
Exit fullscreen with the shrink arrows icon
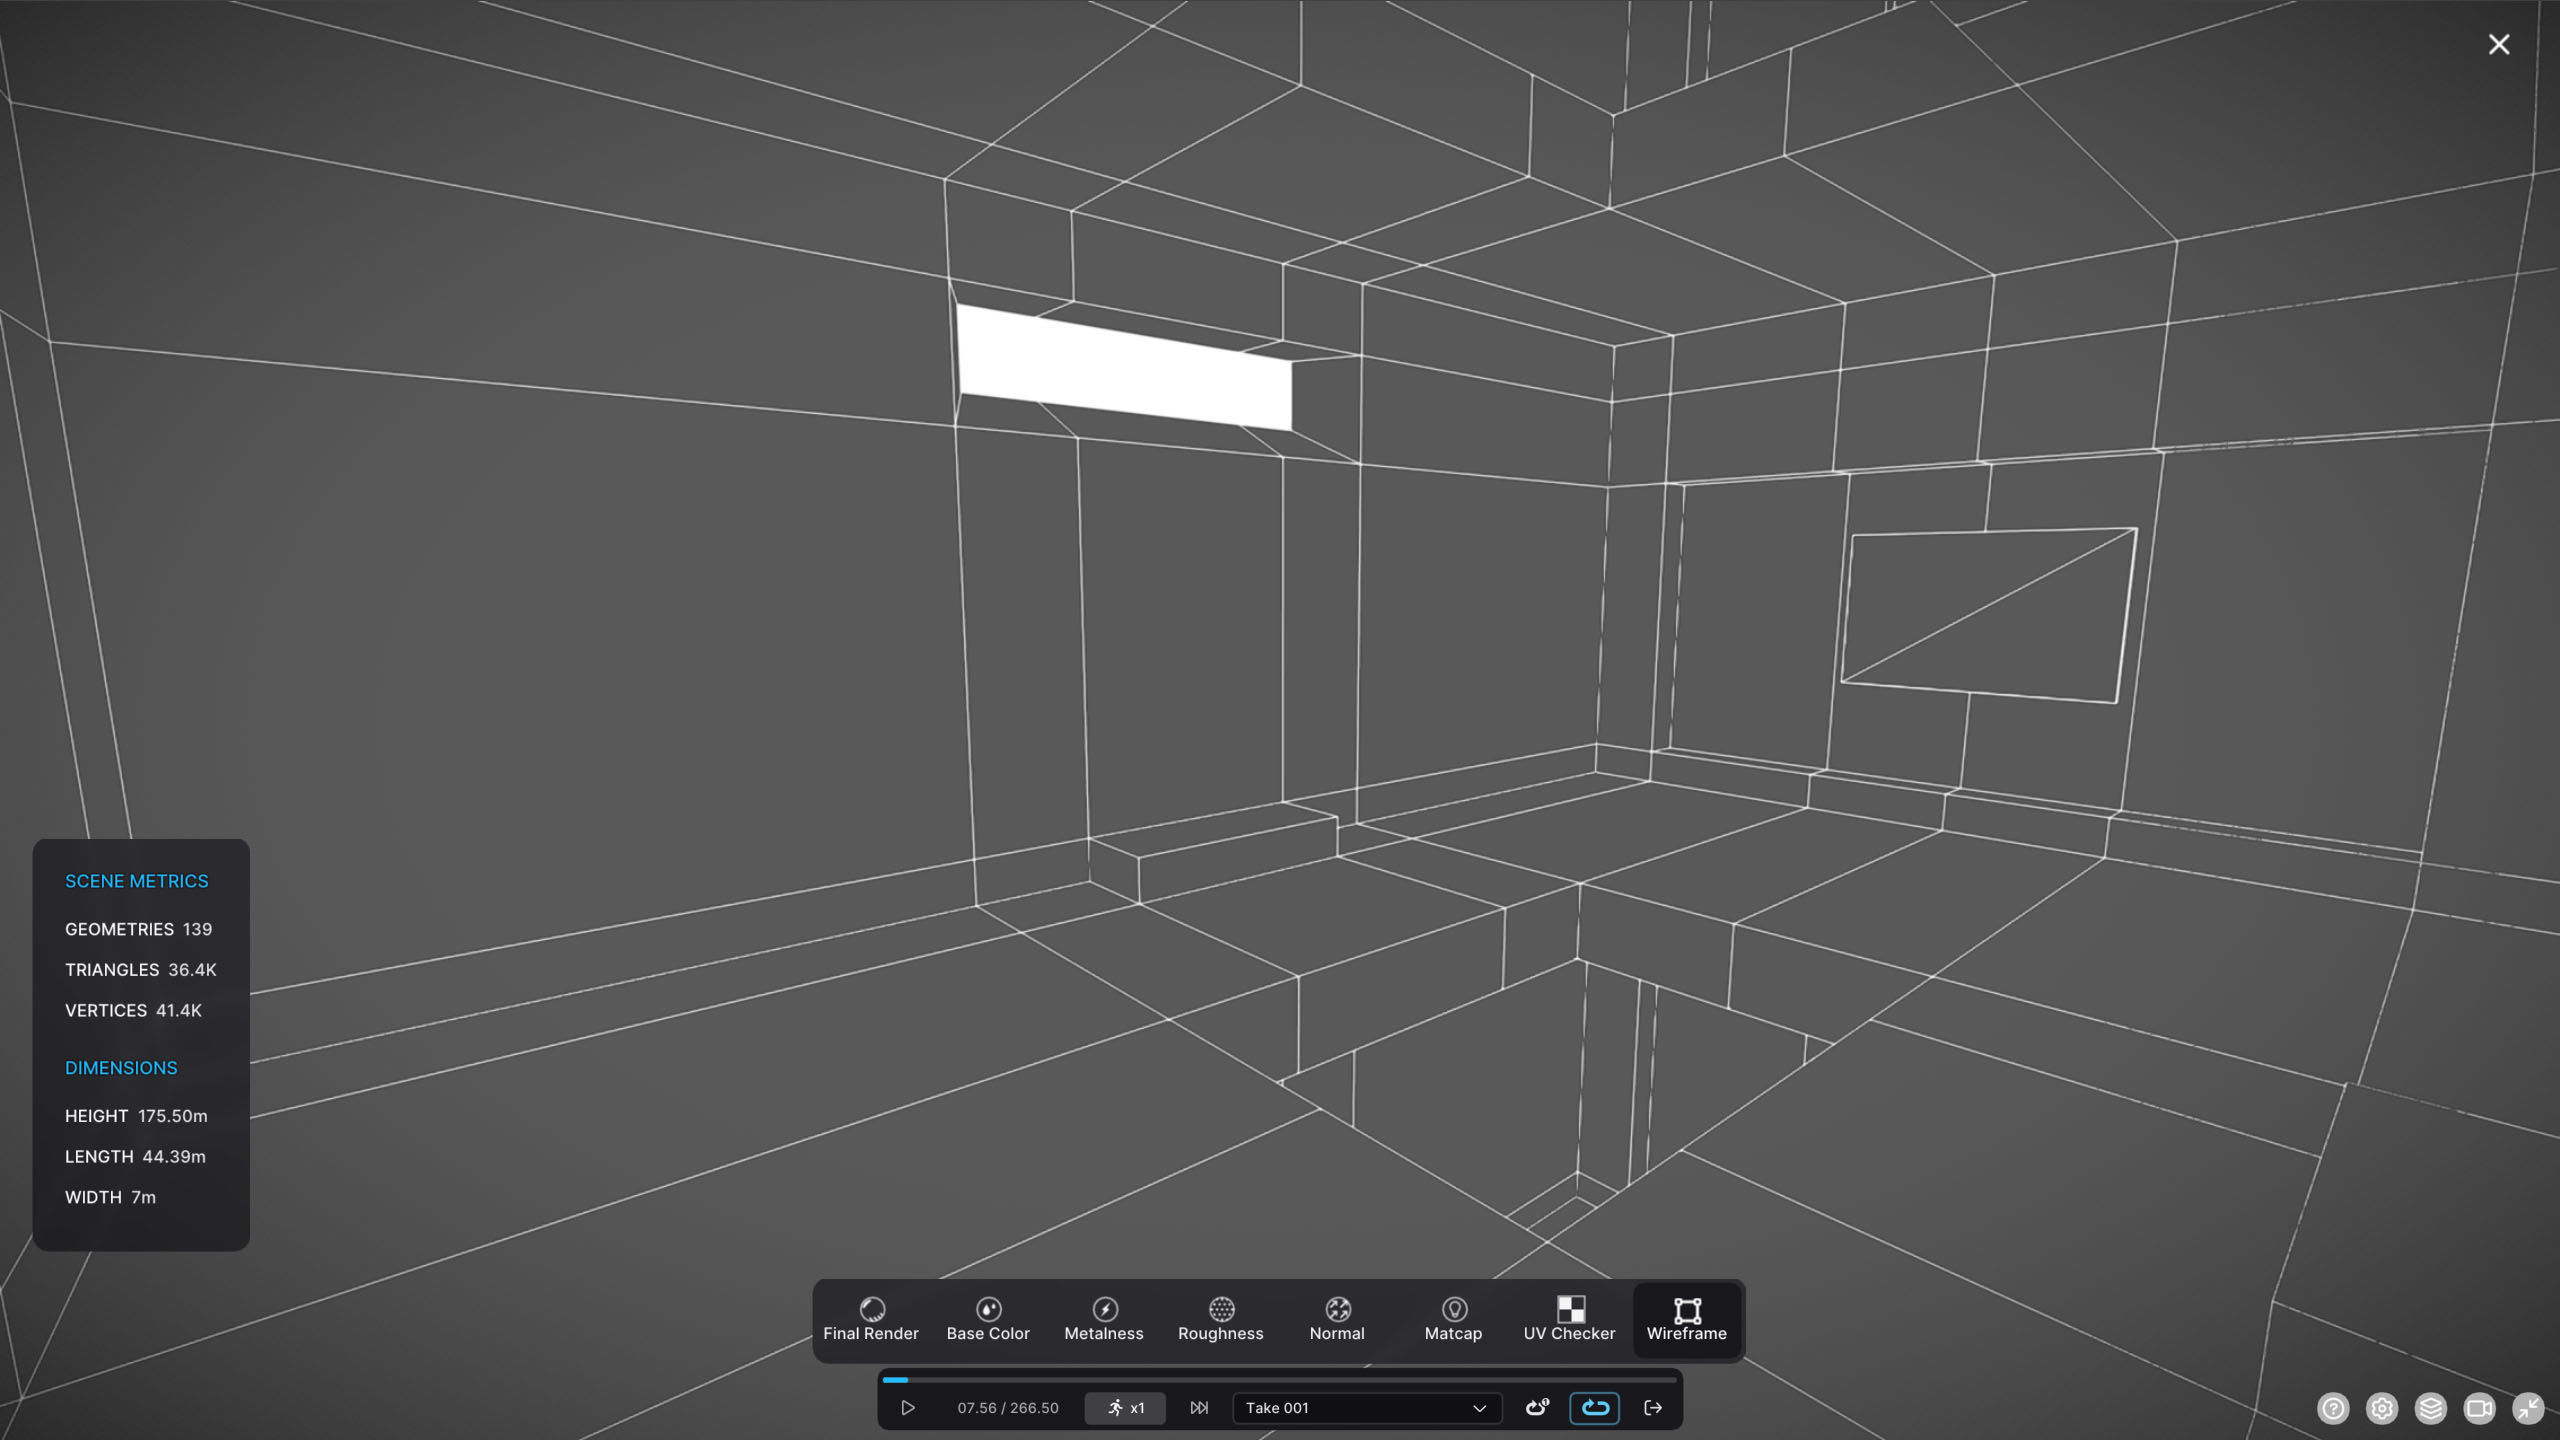(2528, 1409)
